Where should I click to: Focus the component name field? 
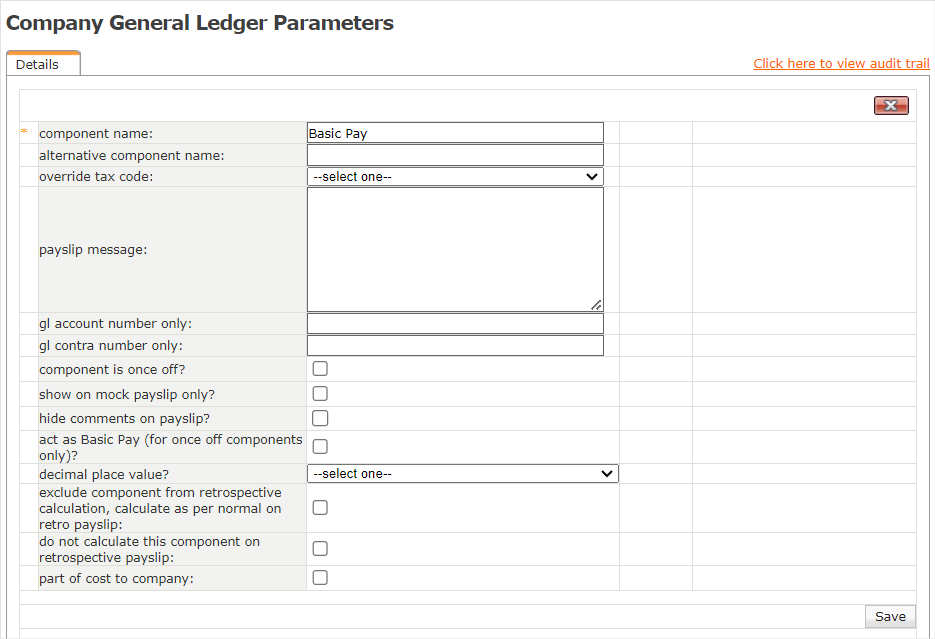pos(455,133)
